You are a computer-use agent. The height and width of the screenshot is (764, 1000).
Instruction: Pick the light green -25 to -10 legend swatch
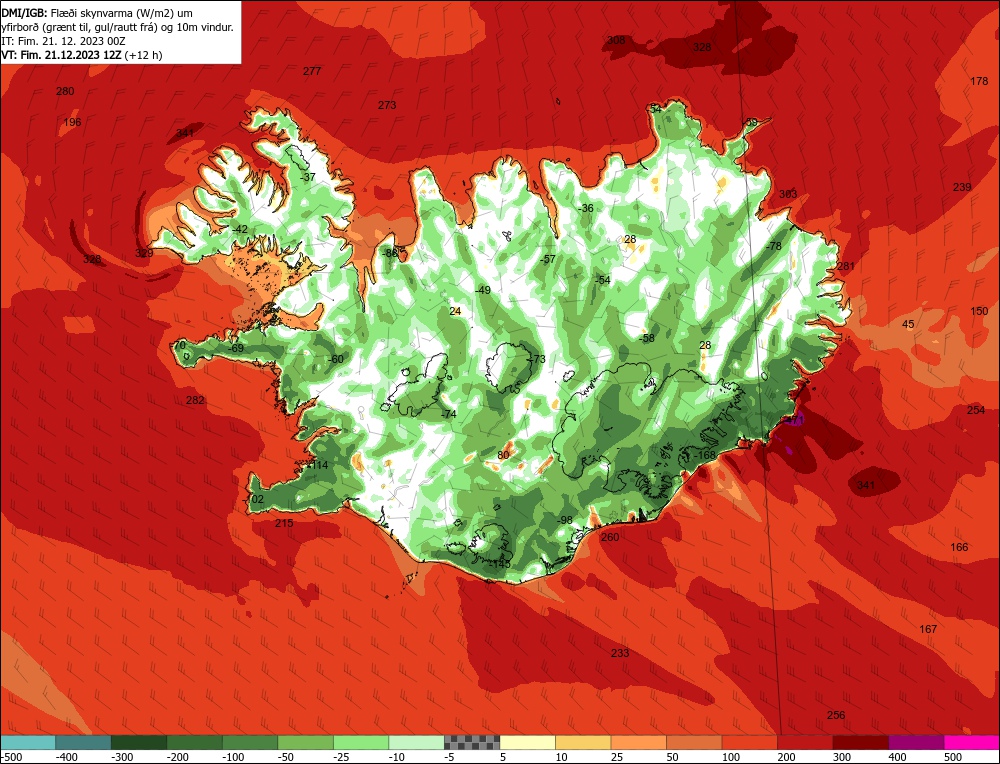[x=361, y=742]
